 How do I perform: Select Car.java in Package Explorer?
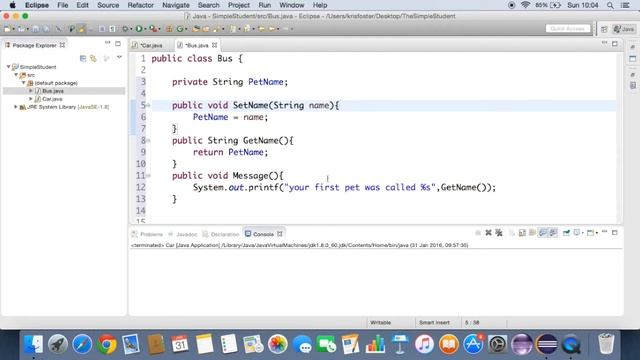tap(52, 99)
